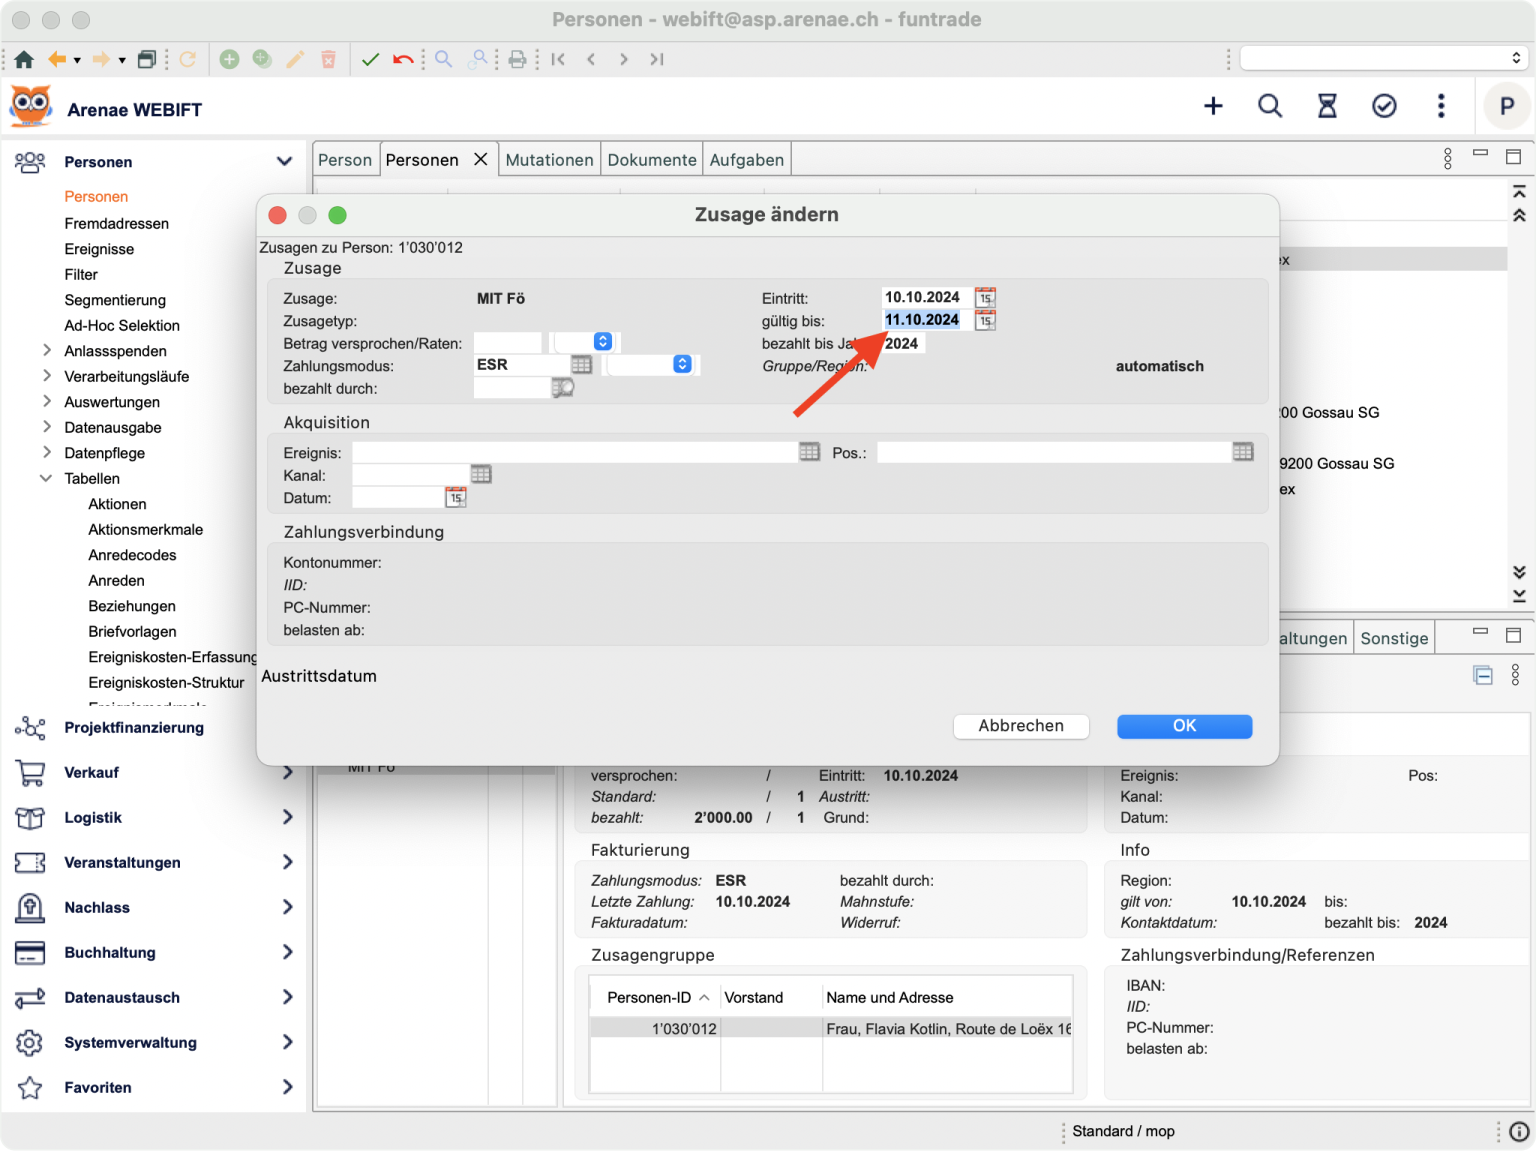Click the Abbrechen button

[x=1021, y=726]
